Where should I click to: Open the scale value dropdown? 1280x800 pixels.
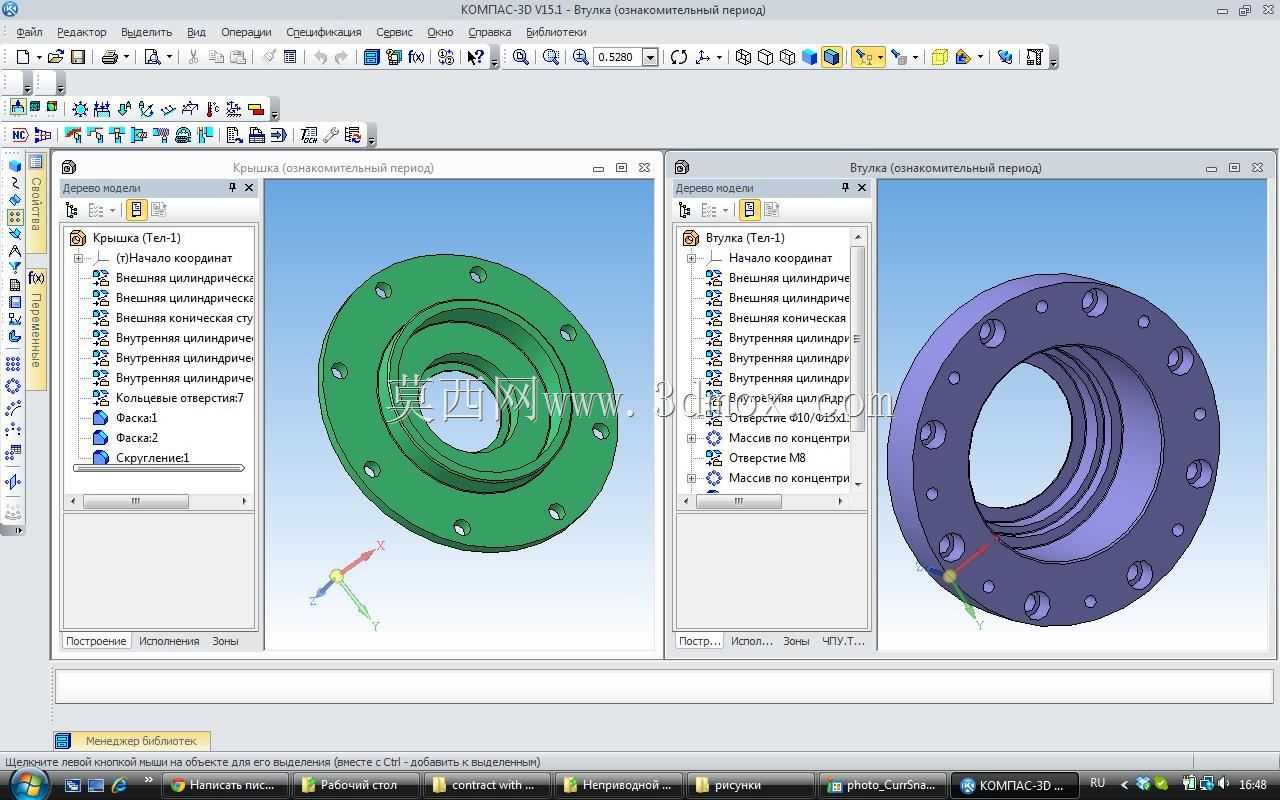[650, 57]
